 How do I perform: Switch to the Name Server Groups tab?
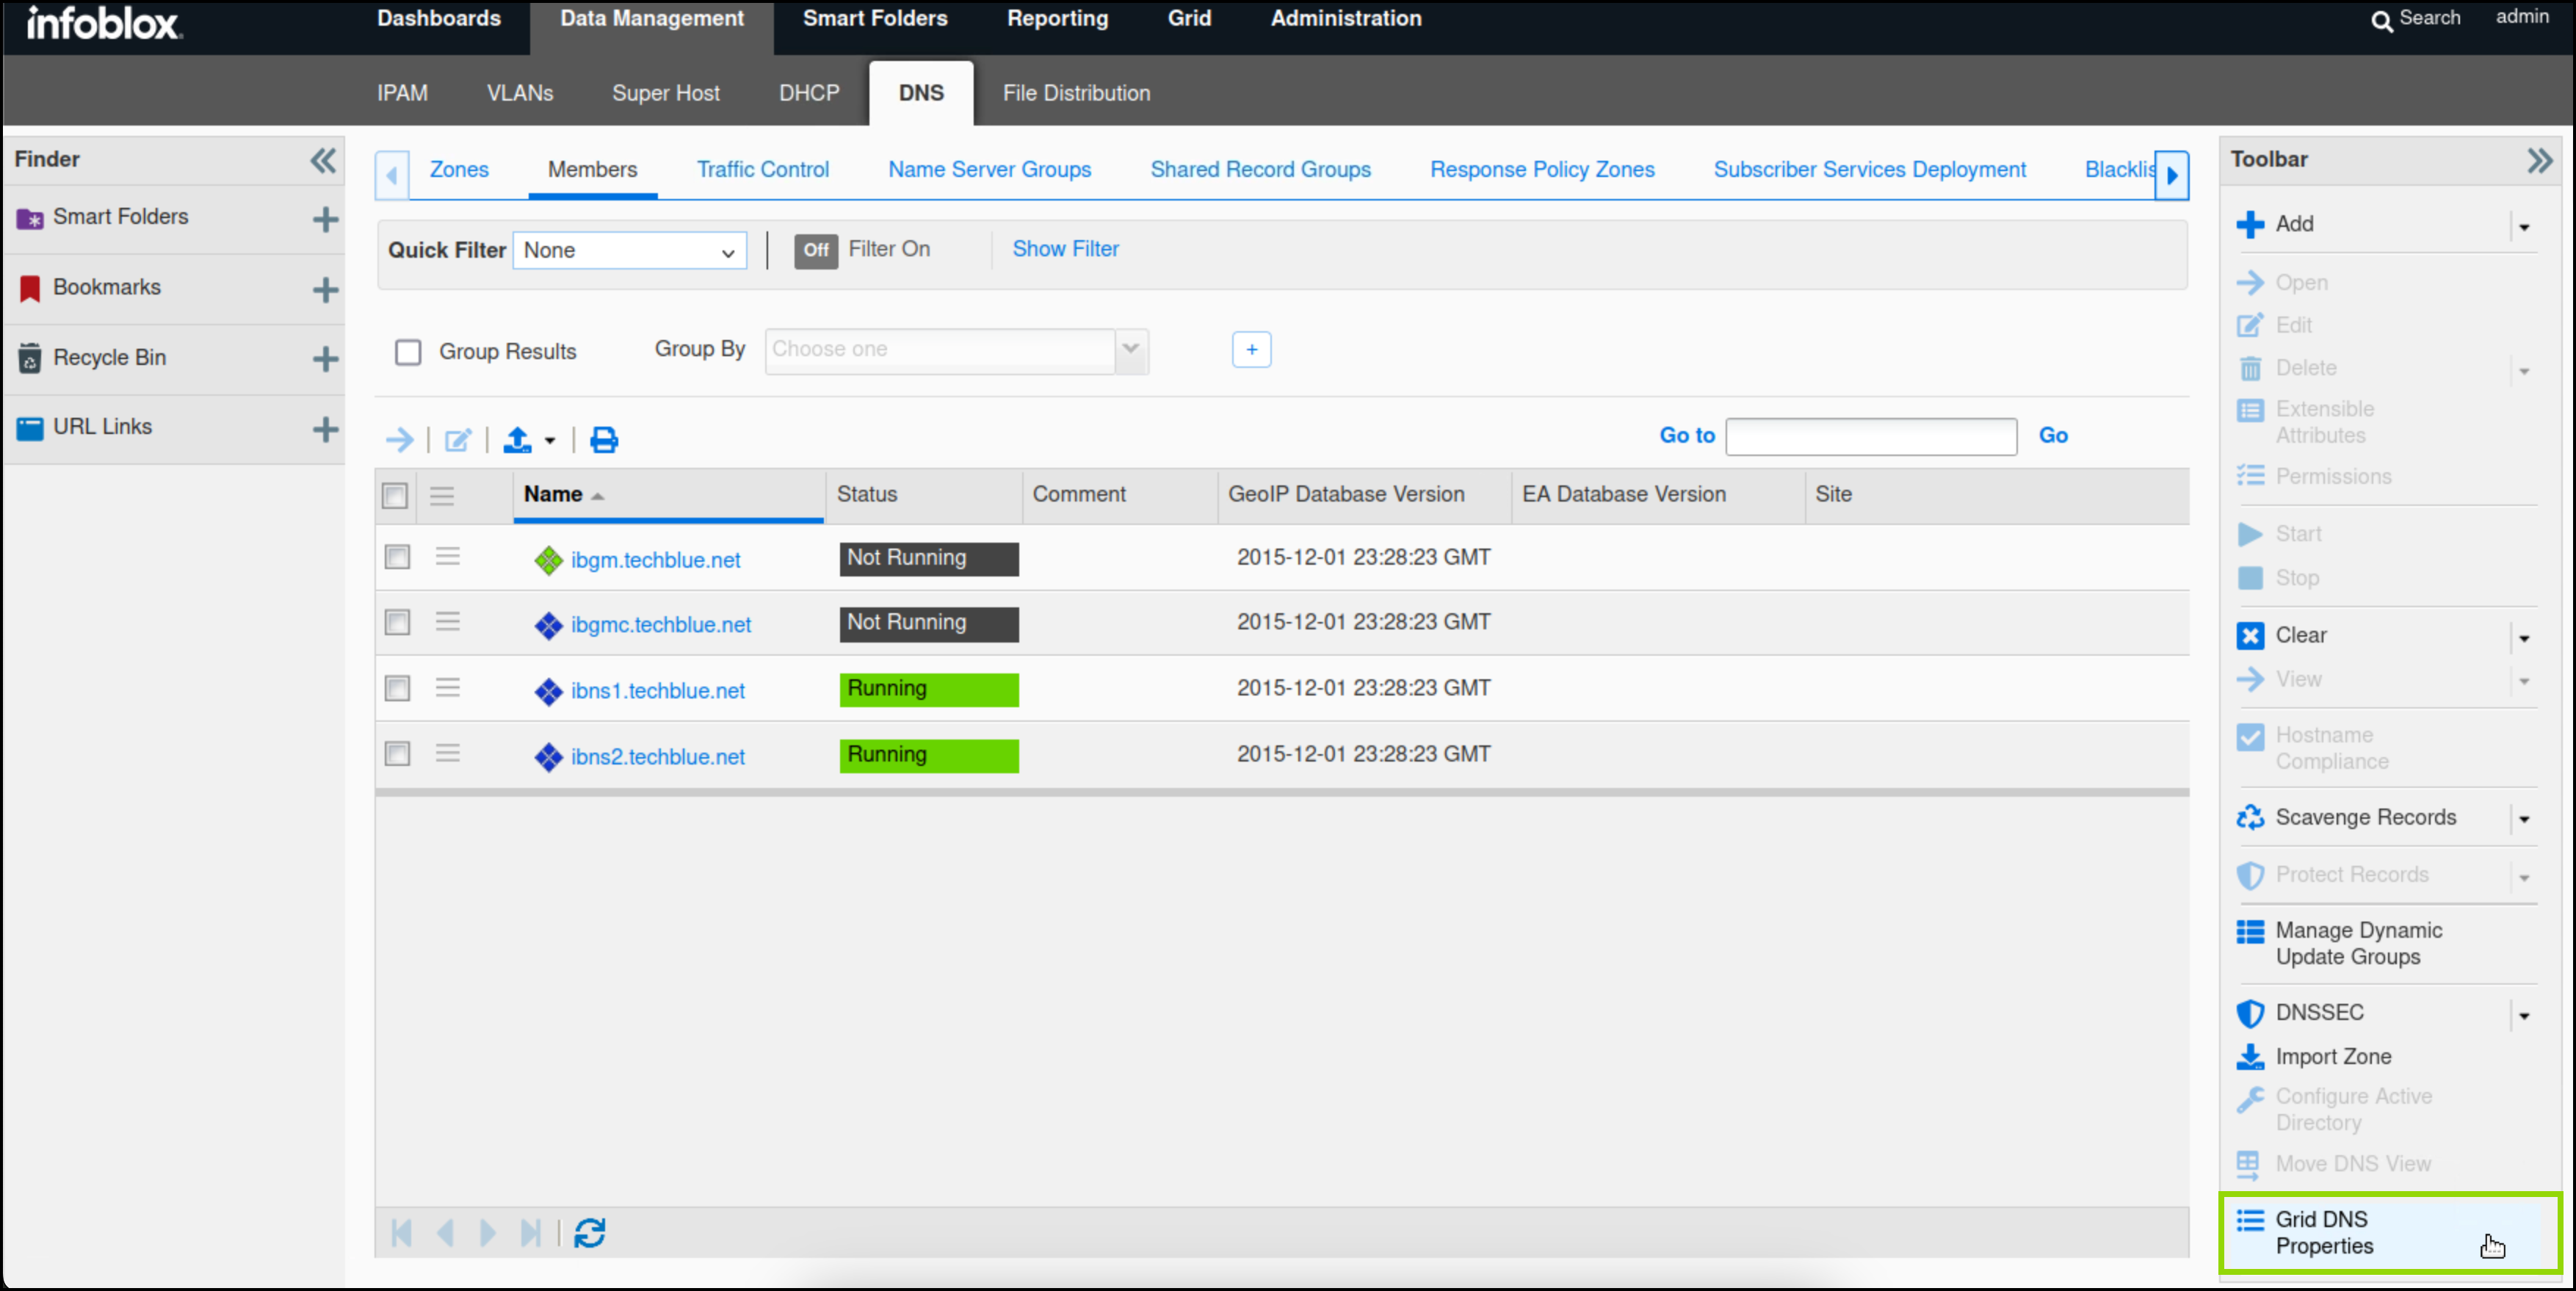[989, 170]
